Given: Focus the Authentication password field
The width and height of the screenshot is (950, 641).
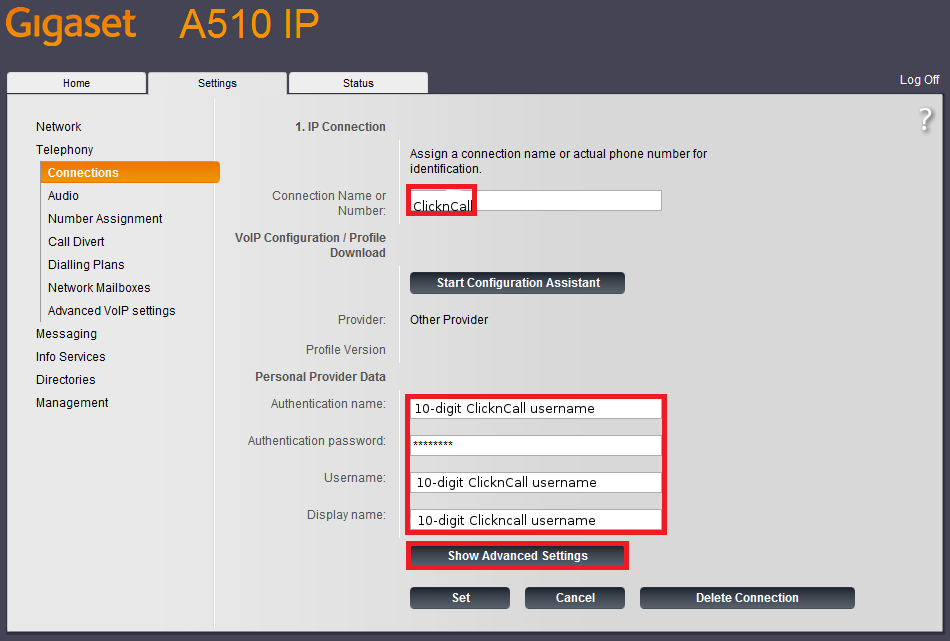Looking at the screenshot, I should [536, 445].
